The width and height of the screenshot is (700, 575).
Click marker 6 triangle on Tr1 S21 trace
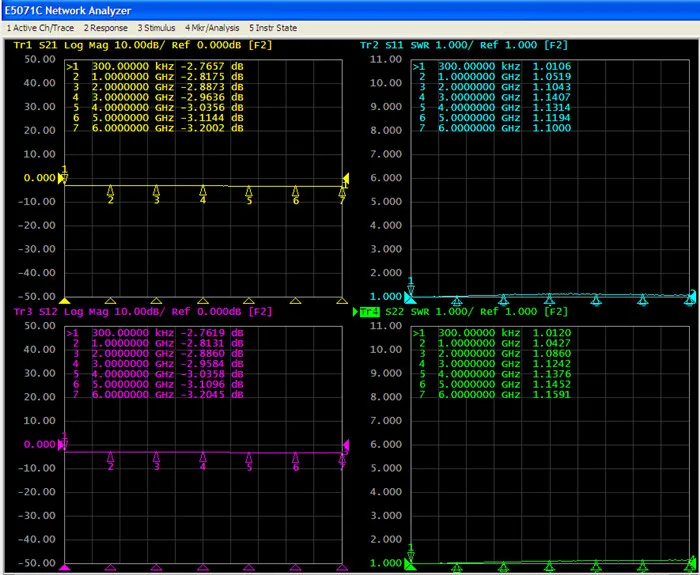[296, 191]
